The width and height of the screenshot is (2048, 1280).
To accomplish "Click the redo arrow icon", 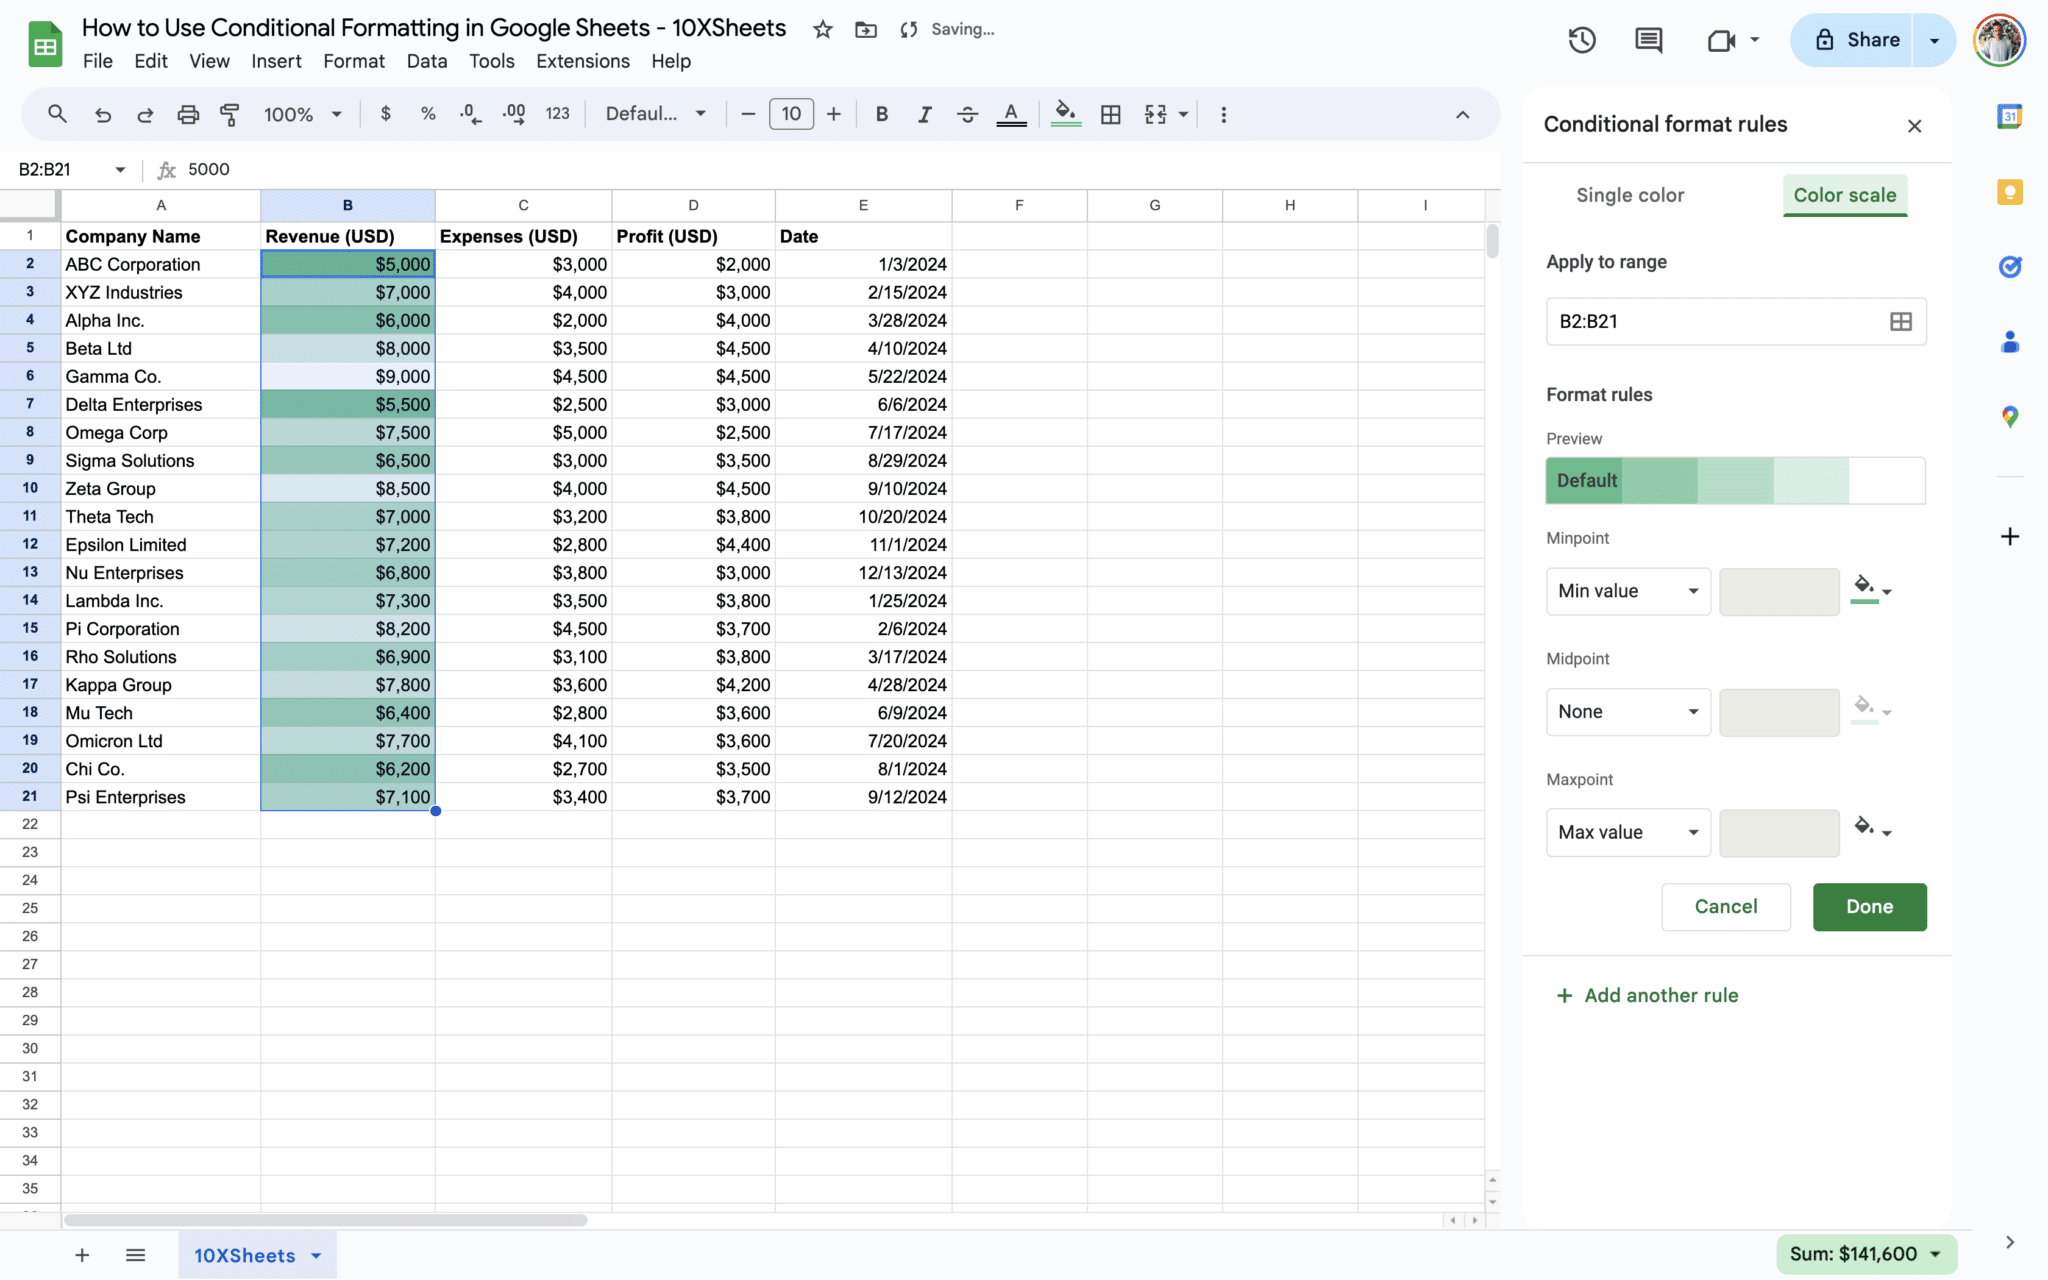I will point(145,114).
